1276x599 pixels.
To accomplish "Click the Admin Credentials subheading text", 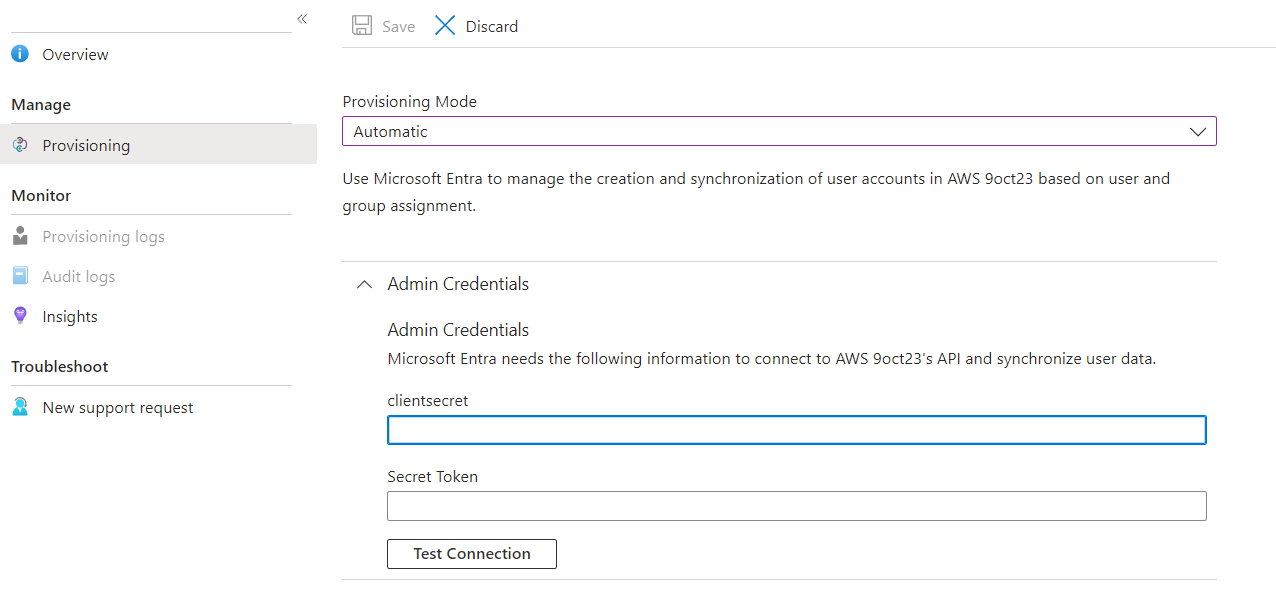I will (x=458, y=330).
